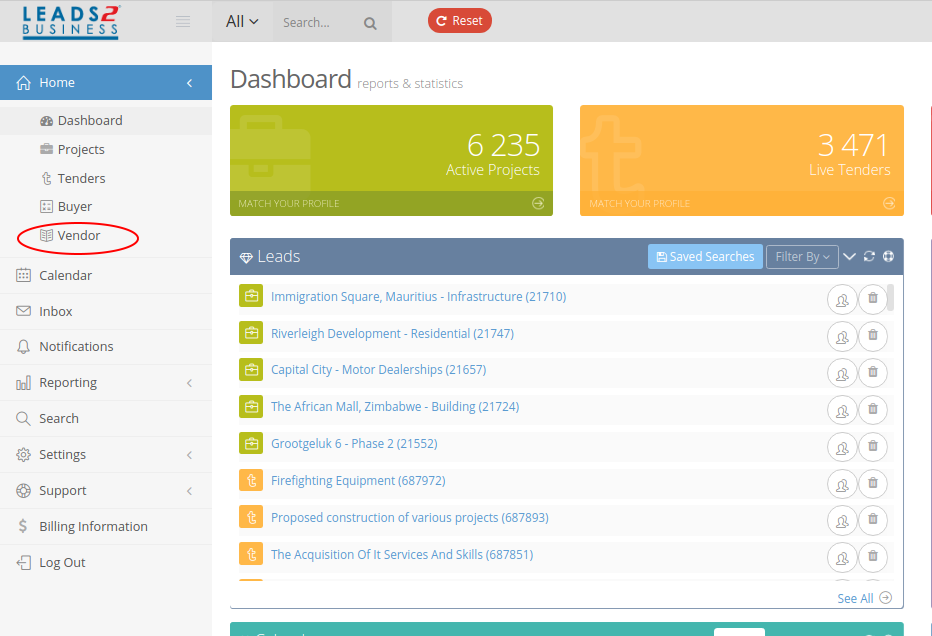The height and width of the screenshot is (636, 932).
Task: Click the Notifications bell icon
Action: click(x=23, y=347)
